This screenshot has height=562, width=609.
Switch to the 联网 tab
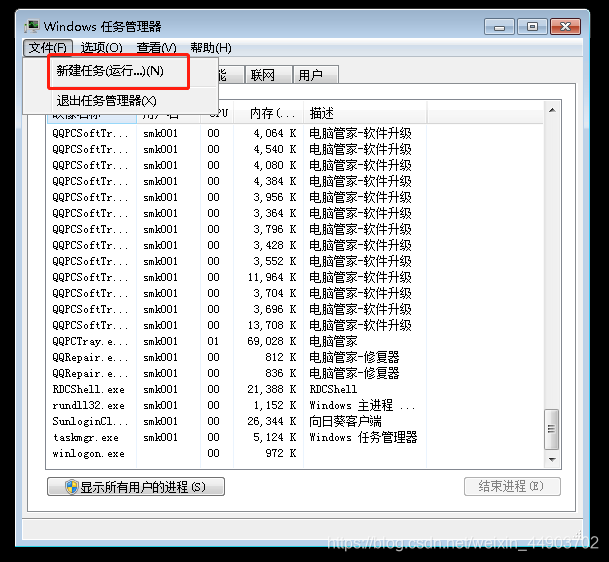(x=268, y=75)
